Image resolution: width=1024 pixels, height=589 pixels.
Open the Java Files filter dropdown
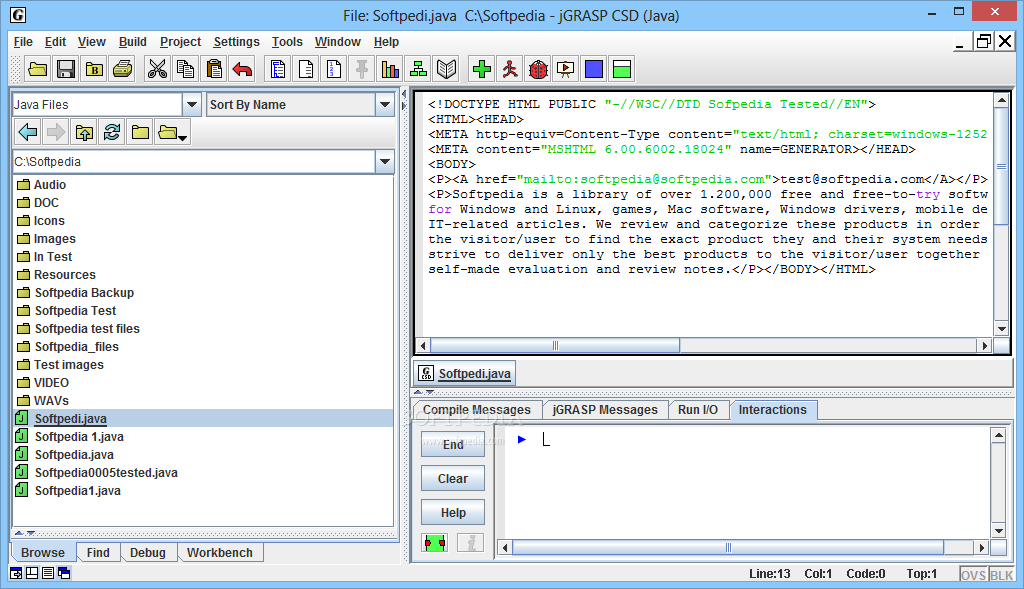(191, 104)
